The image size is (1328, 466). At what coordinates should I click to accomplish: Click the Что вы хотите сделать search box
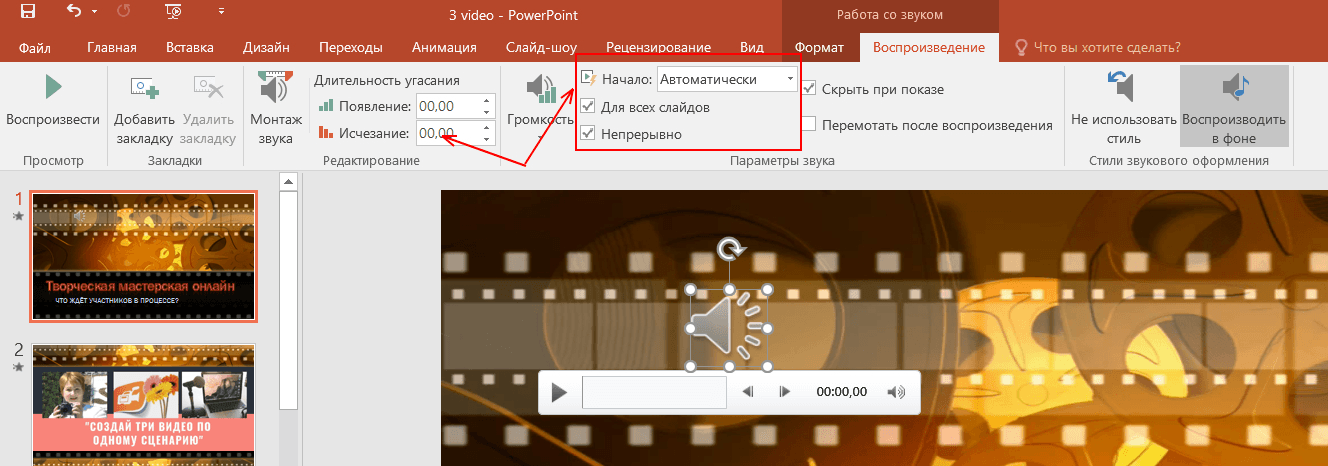pos(1098,47)
